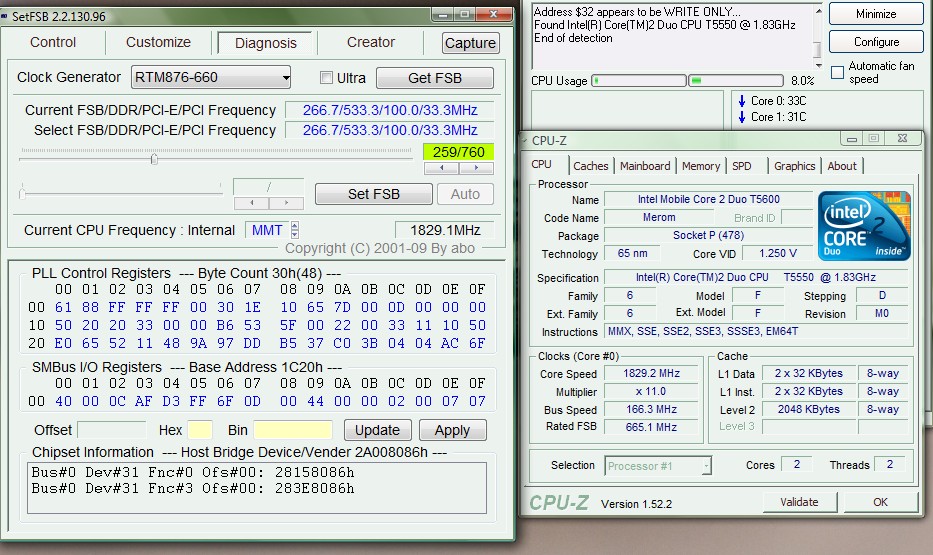Click the SetFSB title bar app icon
This screenshot has height=555, width=933.
click(x=5, y=16)
